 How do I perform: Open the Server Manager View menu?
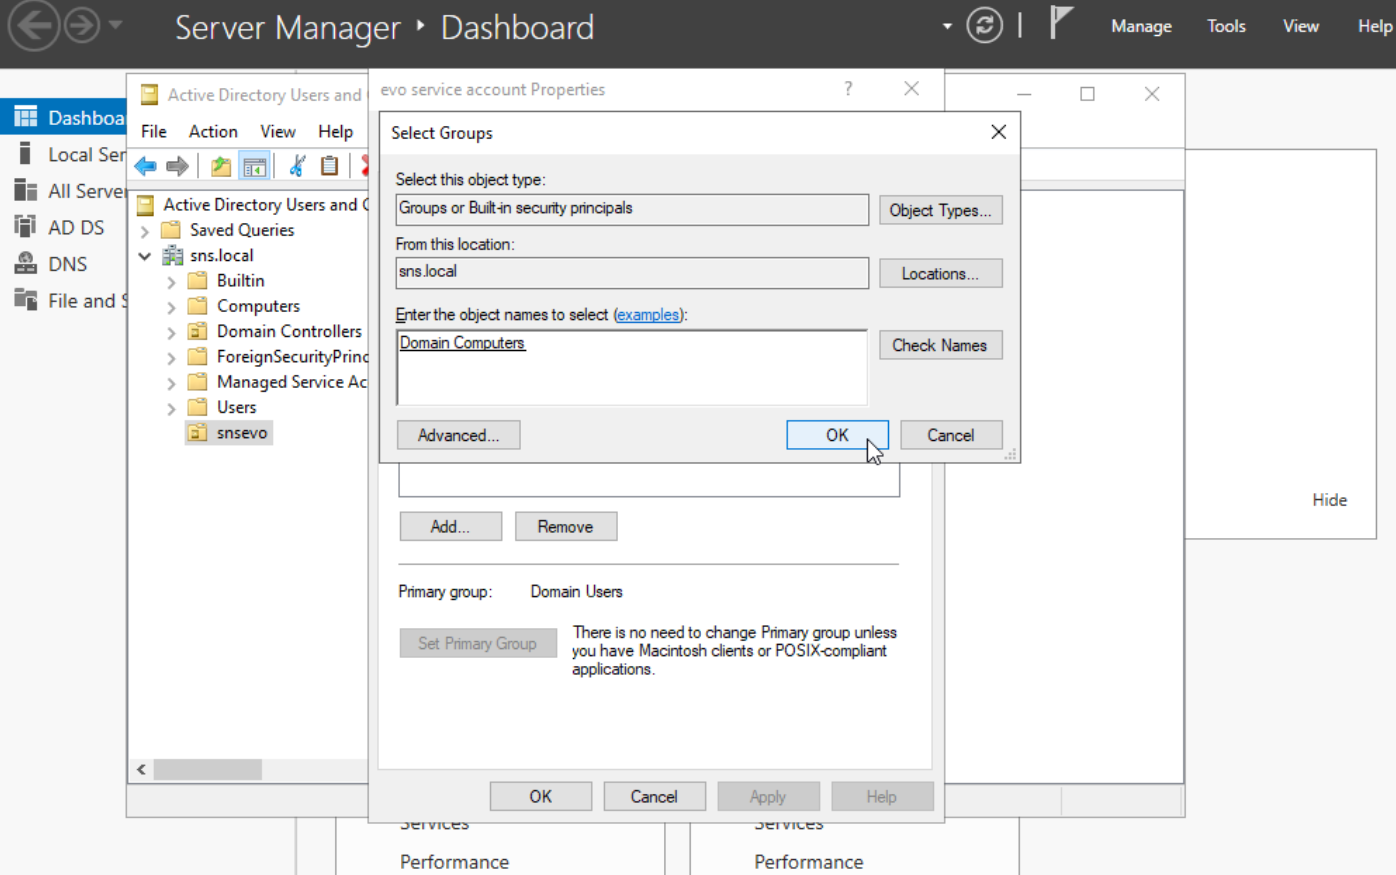pos(1301,26)
